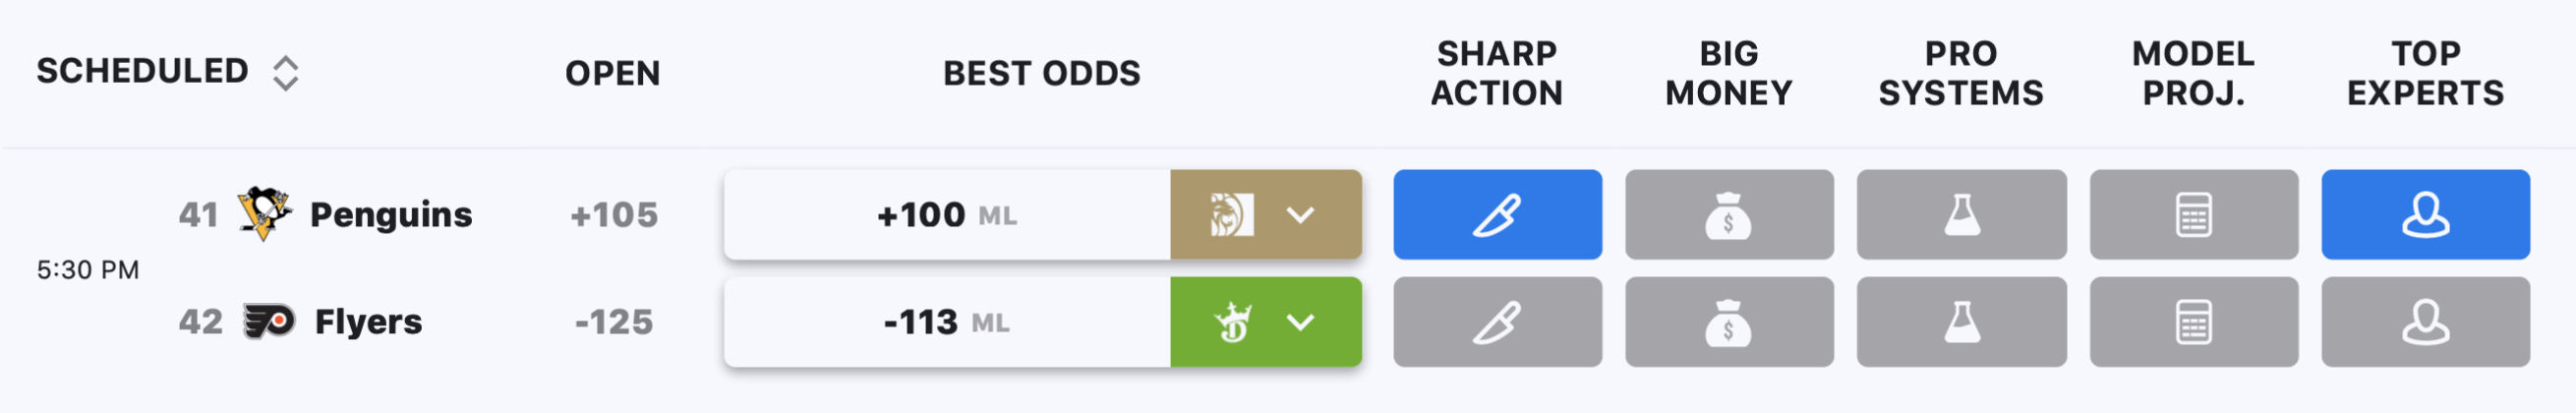Open Penguins Pro Systems flask icon
Image resolution: width=2576 pixels, height=413 pixels.
1961,214
